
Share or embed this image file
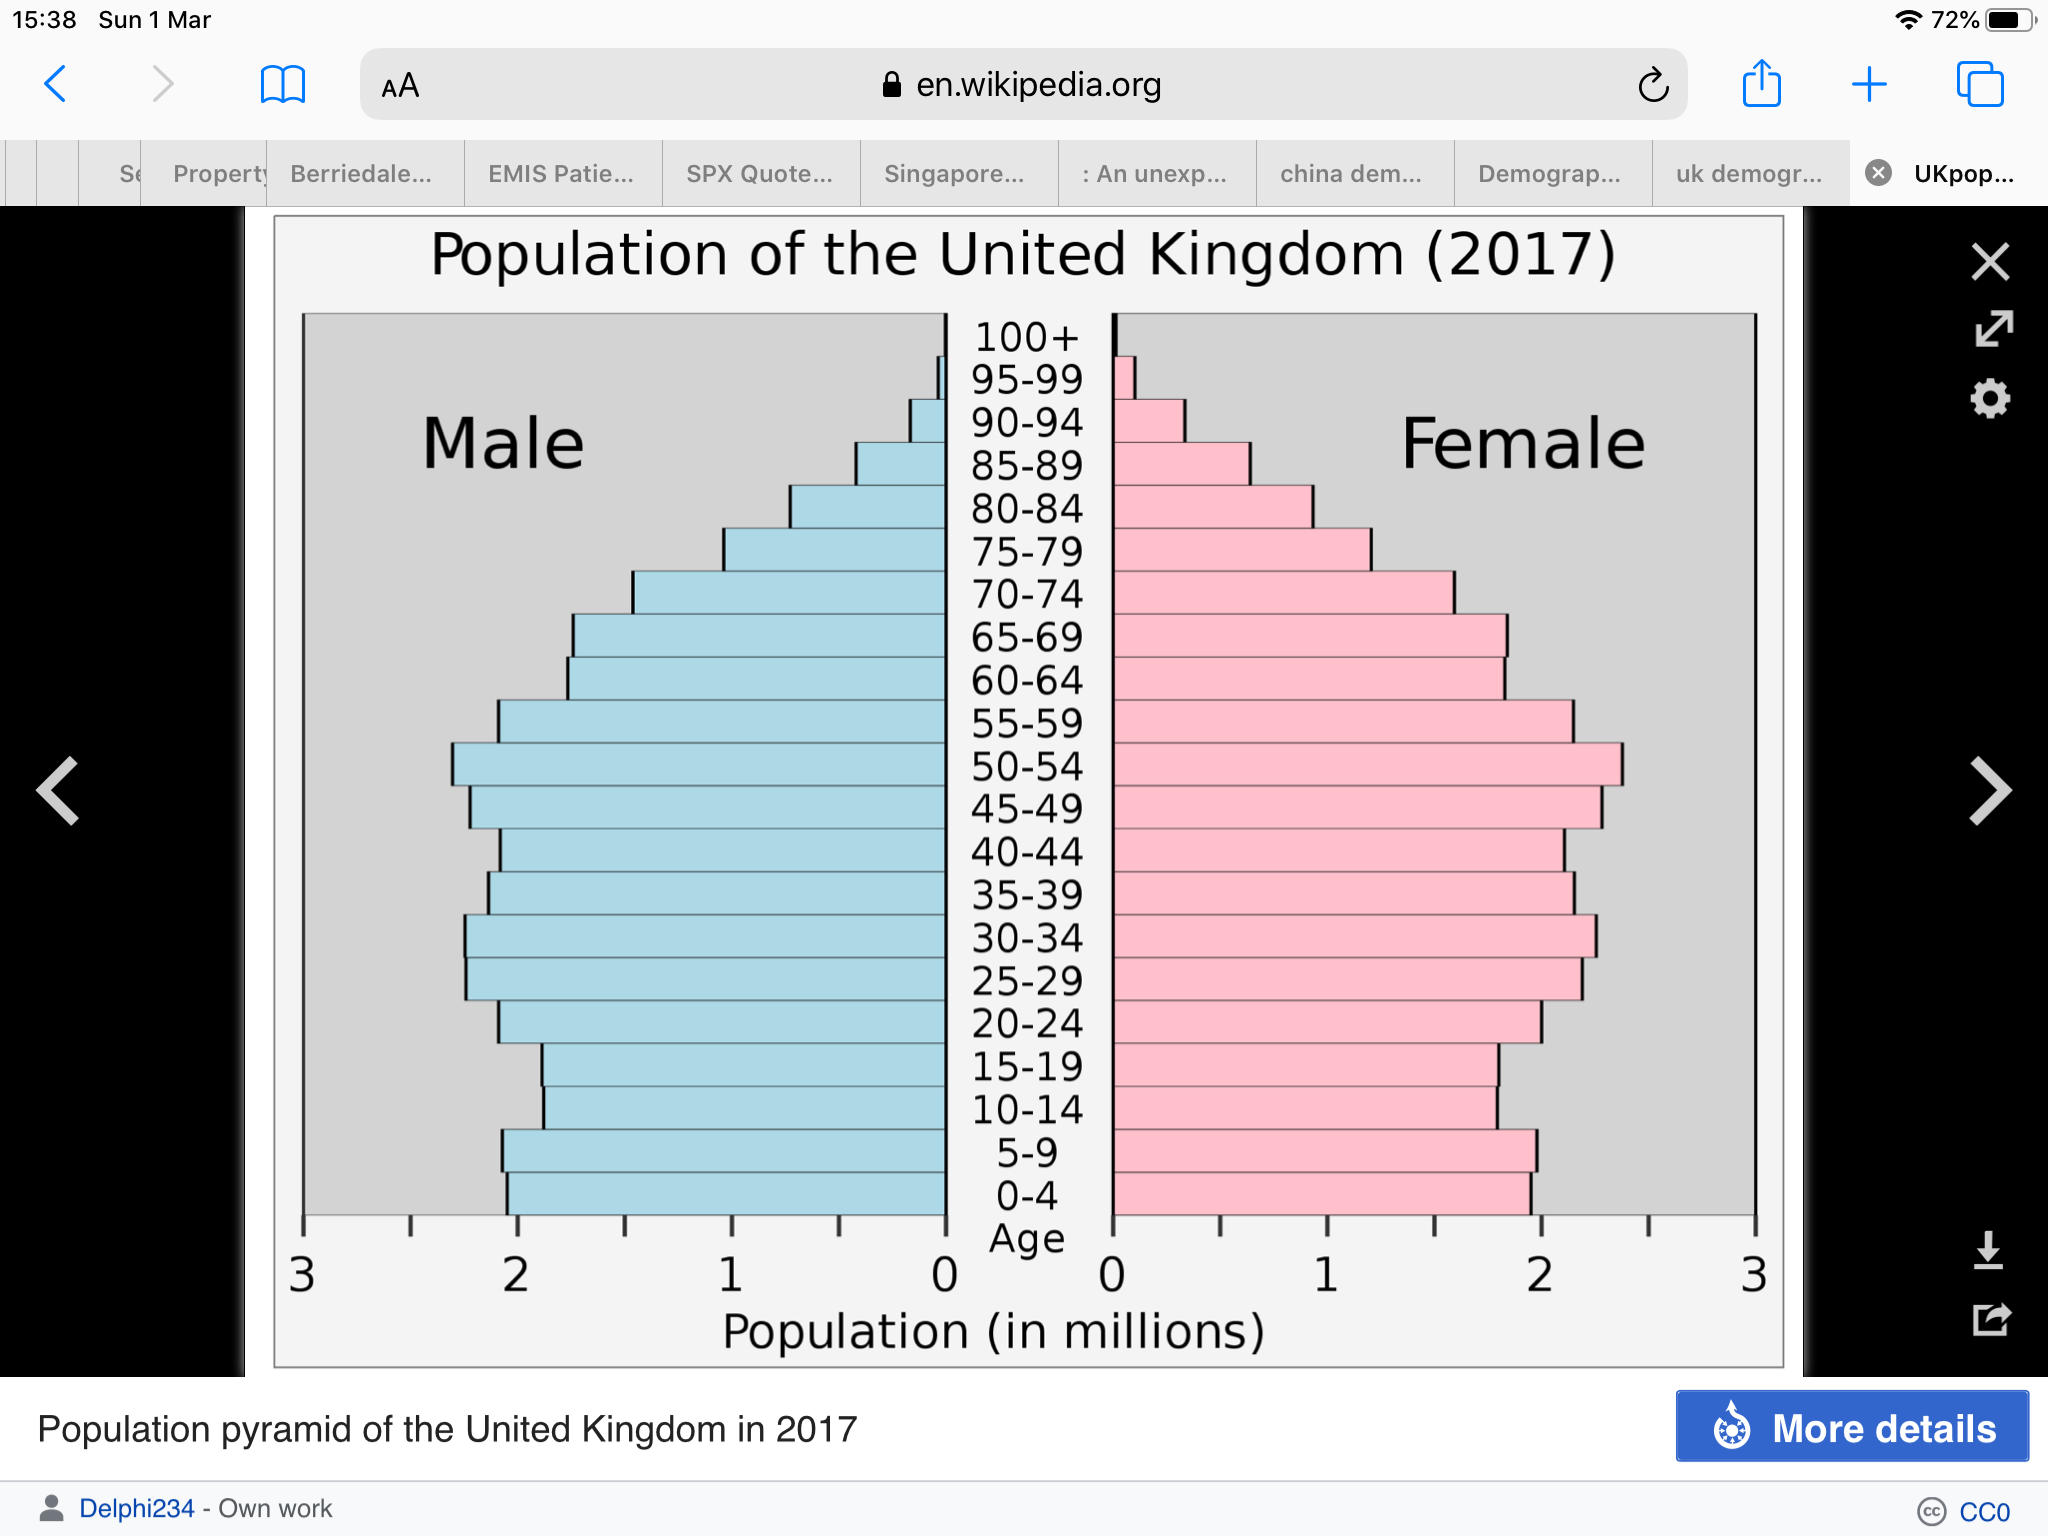[1990, 1319]
